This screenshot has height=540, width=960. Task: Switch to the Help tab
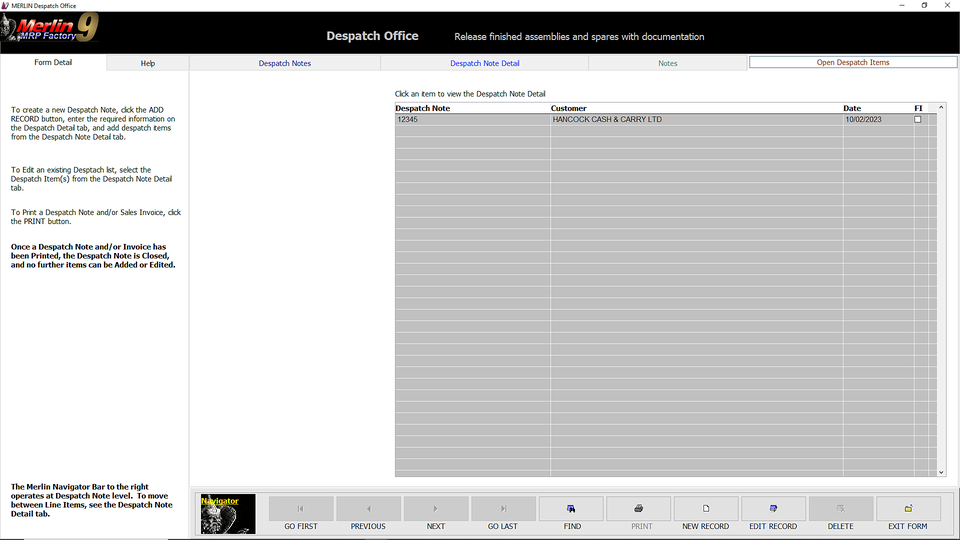(148, 63)
